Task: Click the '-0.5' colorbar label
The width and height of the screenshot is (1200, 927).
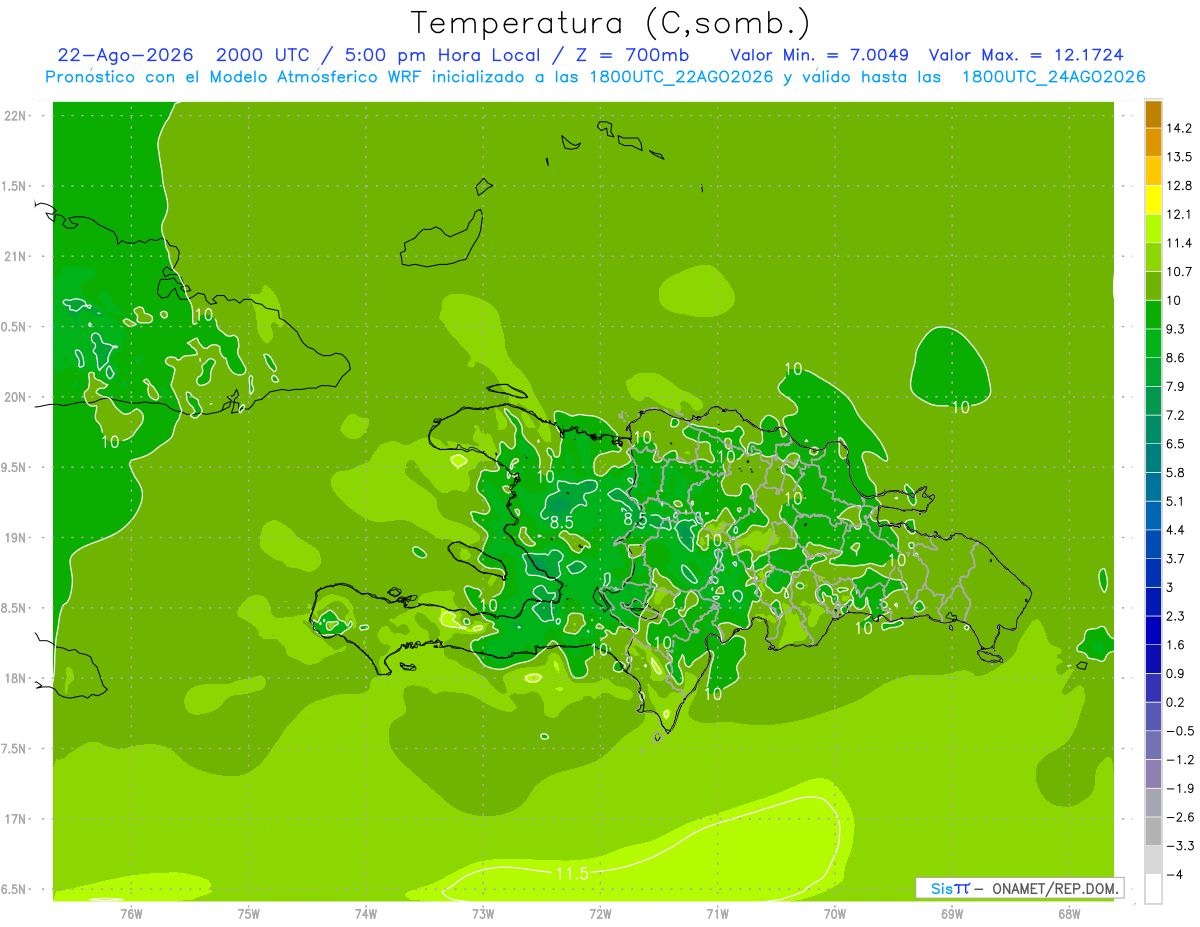Action: 1181,731
